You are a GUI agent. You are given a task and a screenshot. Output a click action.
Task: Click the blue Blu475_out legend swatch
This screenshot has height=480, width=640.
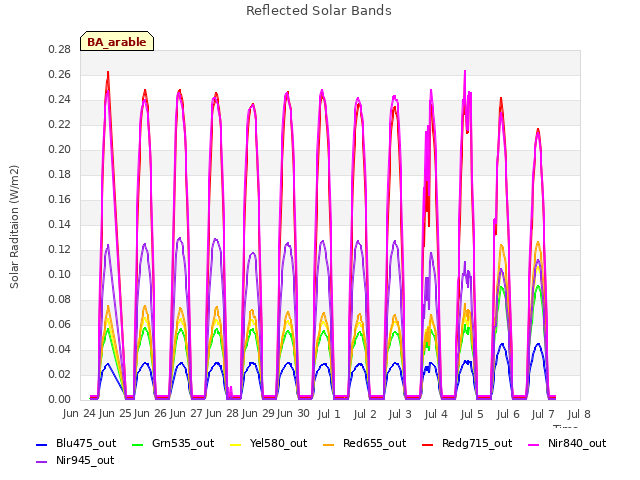coord(42,444)
